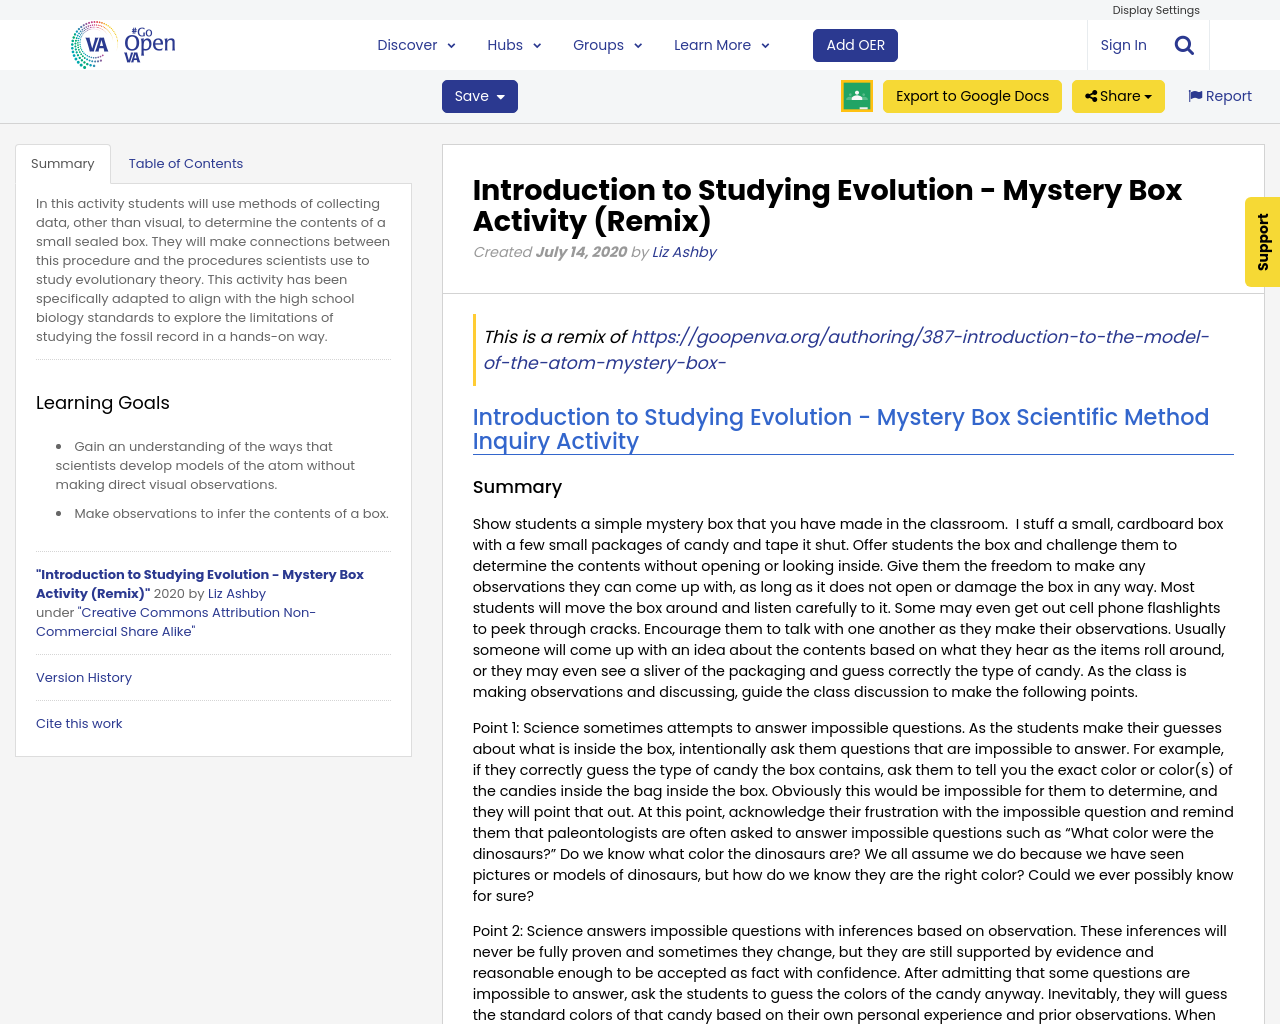Open the search magnifier icon
The image size is (1280, 1024).
point(1184,45)
